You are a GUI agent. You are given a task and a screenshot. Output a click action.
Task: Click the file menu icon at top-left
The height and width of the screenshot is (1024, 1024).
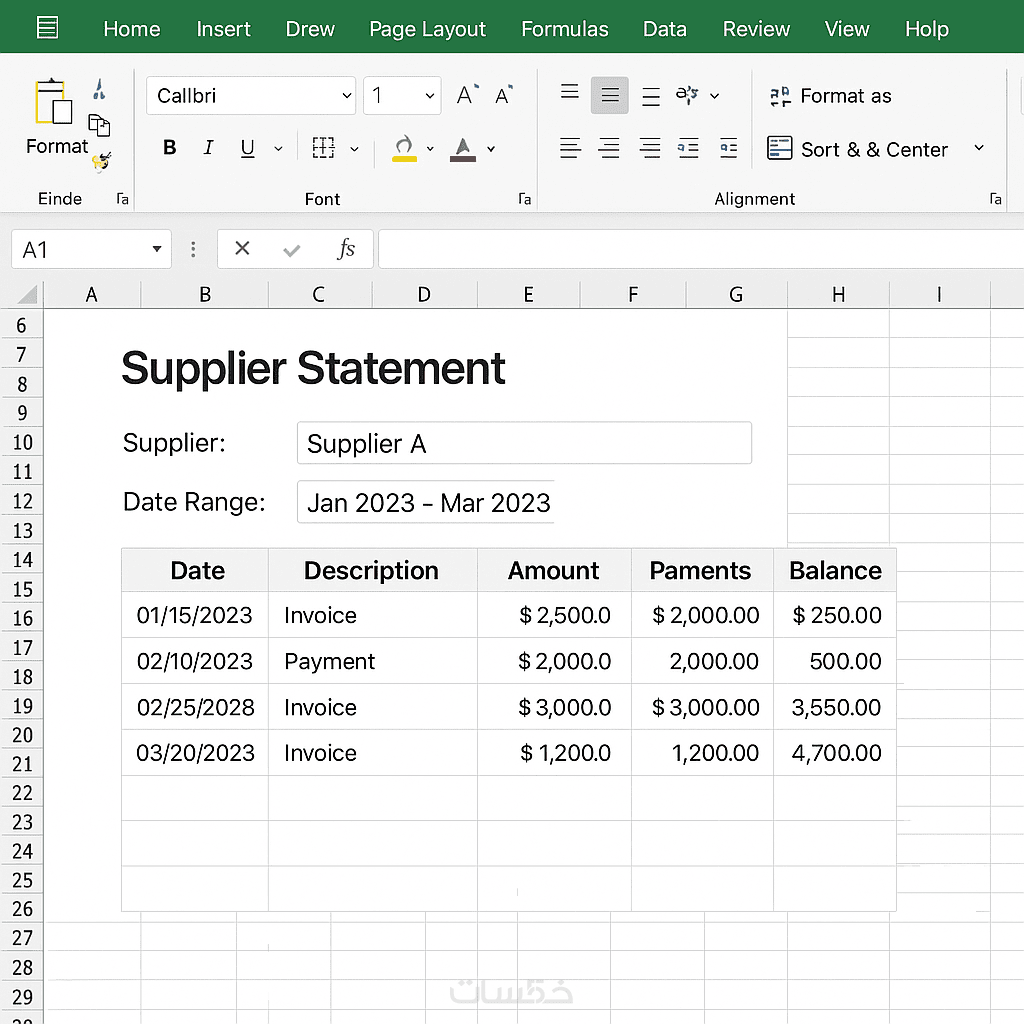47,27
